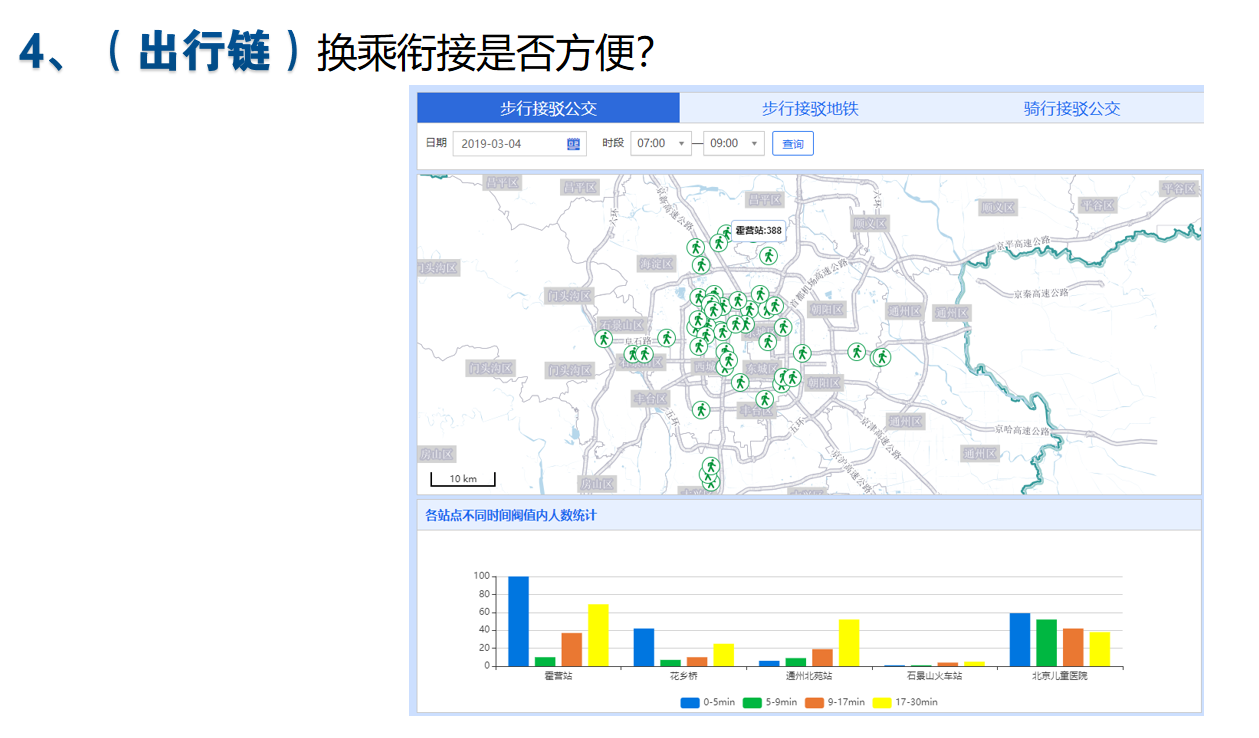The image size is (1259, 738).
Task: Click the date field showing 2019-03-04
Action: click(510, 144)
